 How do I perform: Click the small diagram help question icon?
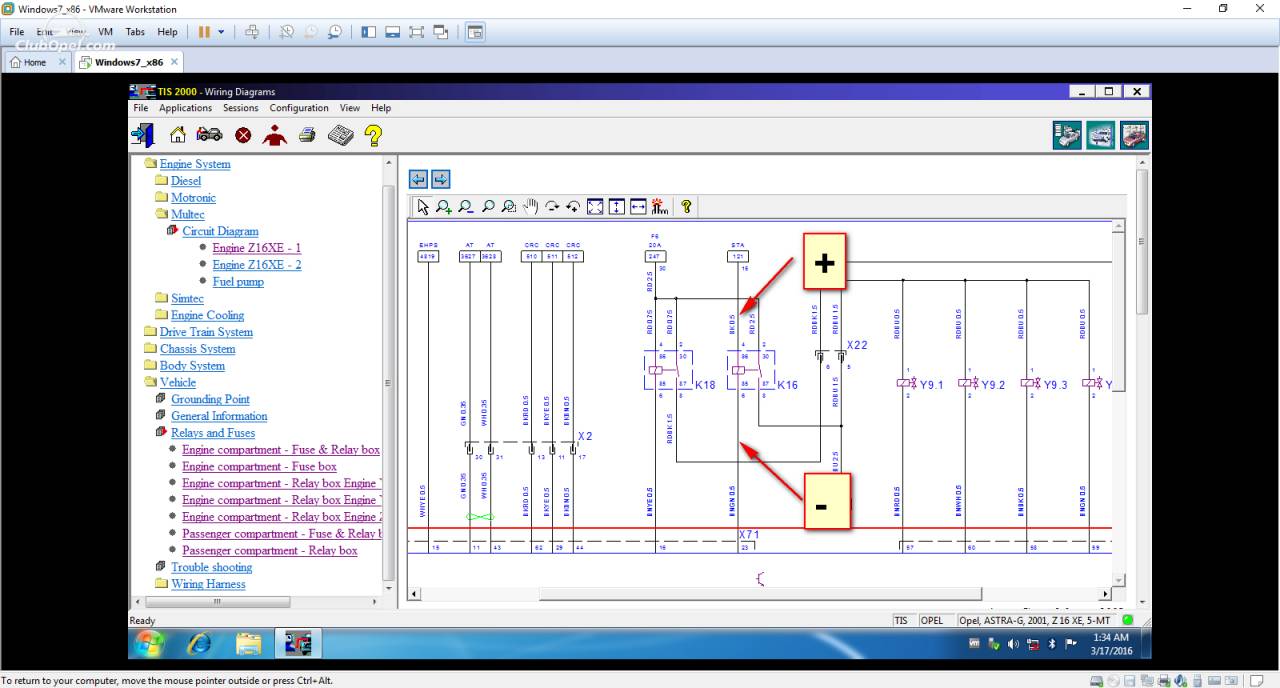[x=686, y=207]
